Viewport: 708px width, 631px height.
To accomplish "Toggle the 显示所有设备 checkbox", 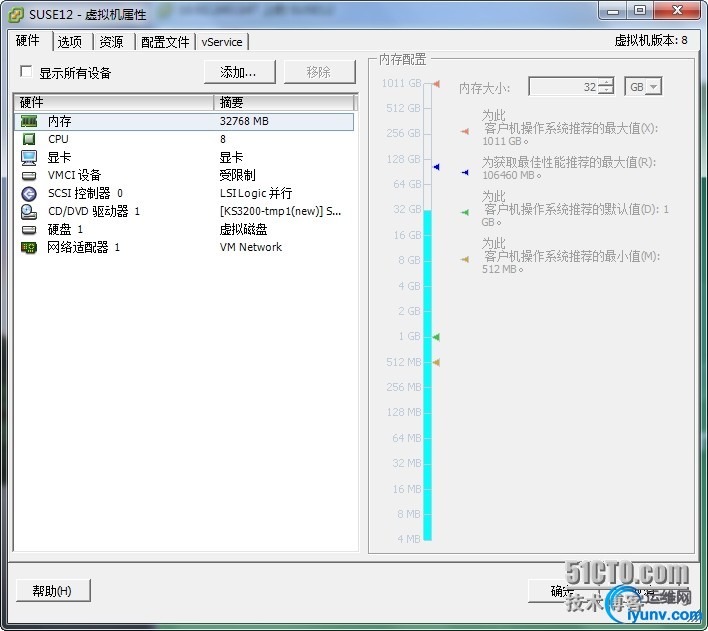I will (26, 72).
